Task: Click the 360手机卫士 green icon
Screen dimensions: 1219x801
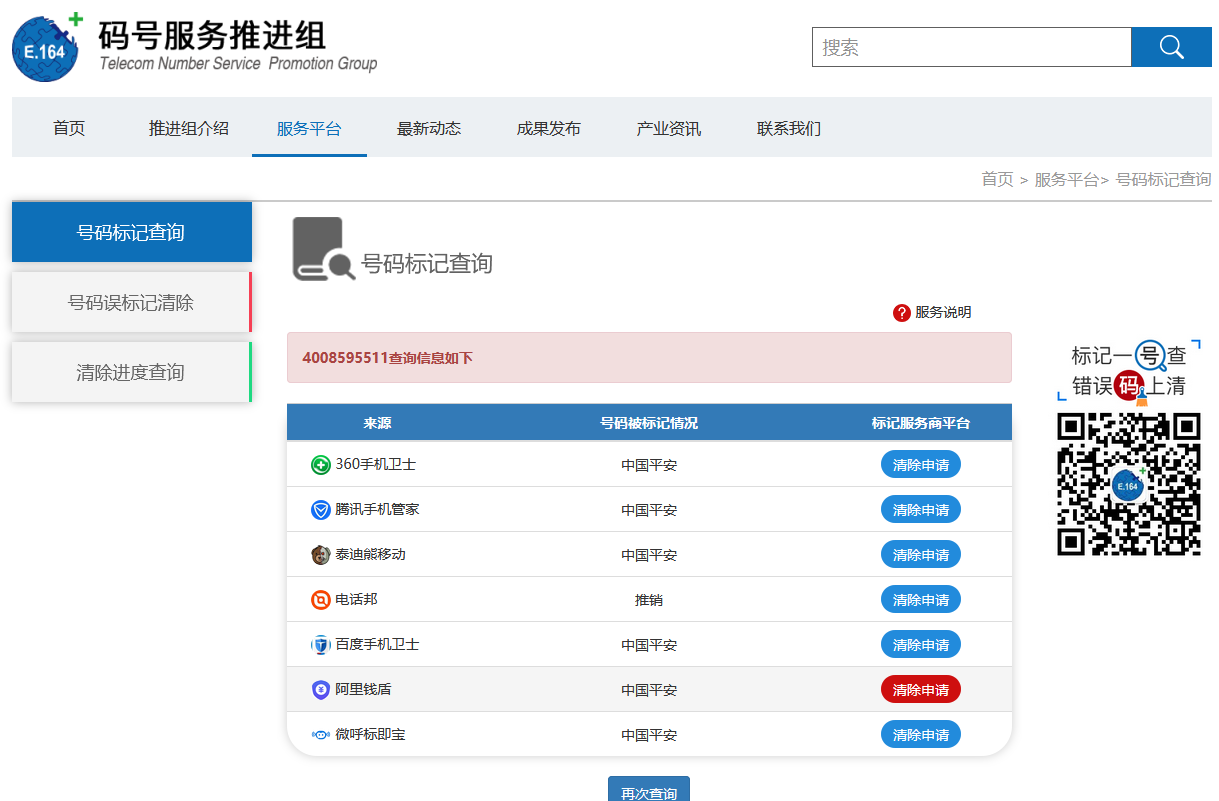Action: point(321,465)
